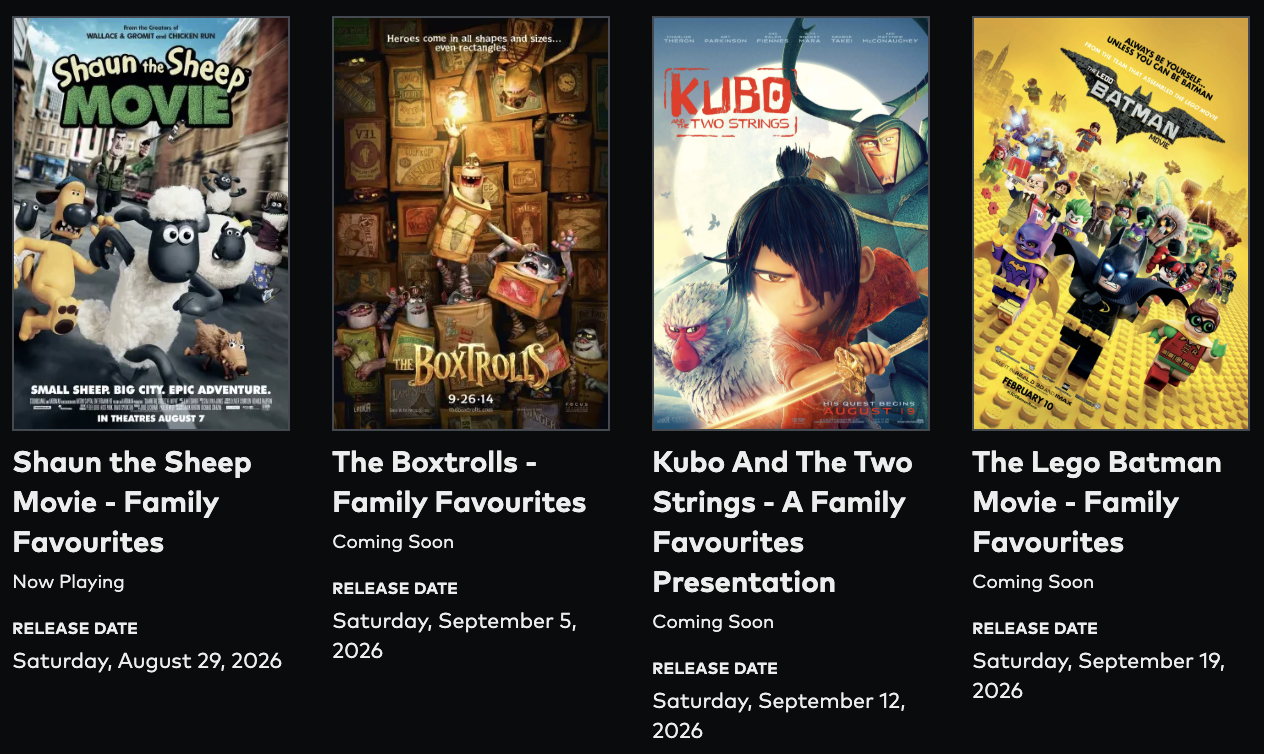Screen dimensions: 1264x754
Task: Click the Saturday, September 5, 2026 date
Action: point(455,636)
